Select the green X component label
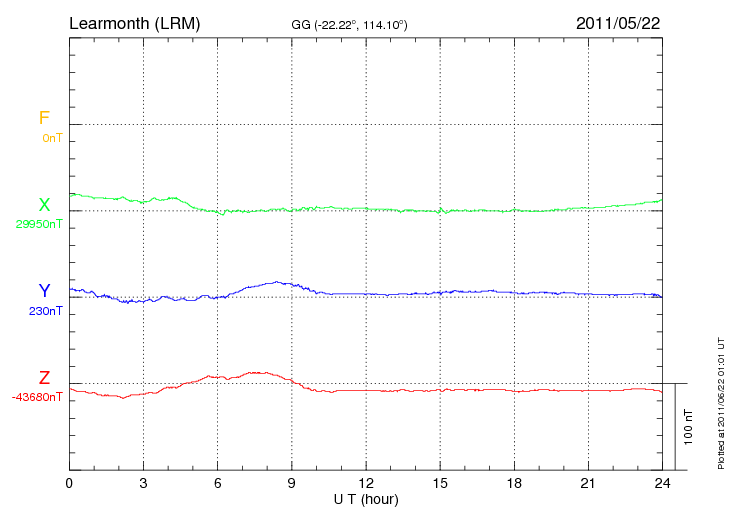The height and width of the screenshot is (520, 730). (44, 205)
